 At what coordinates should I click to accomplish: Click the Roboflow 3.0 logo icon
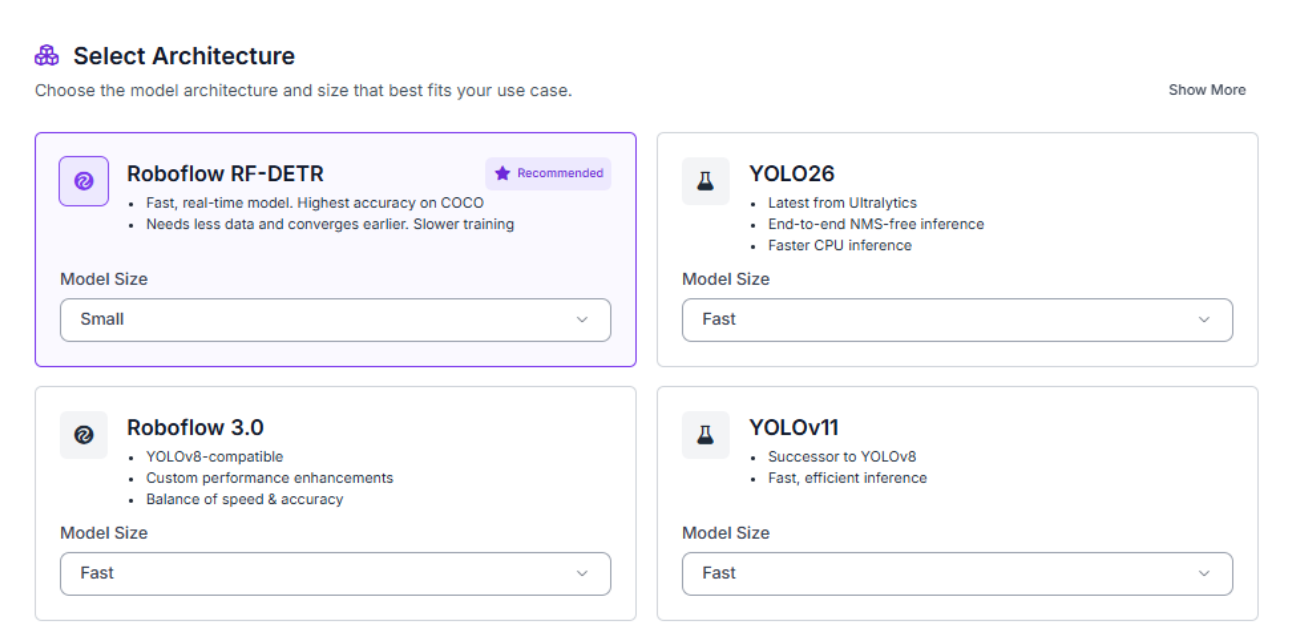[x=84, y=435]
